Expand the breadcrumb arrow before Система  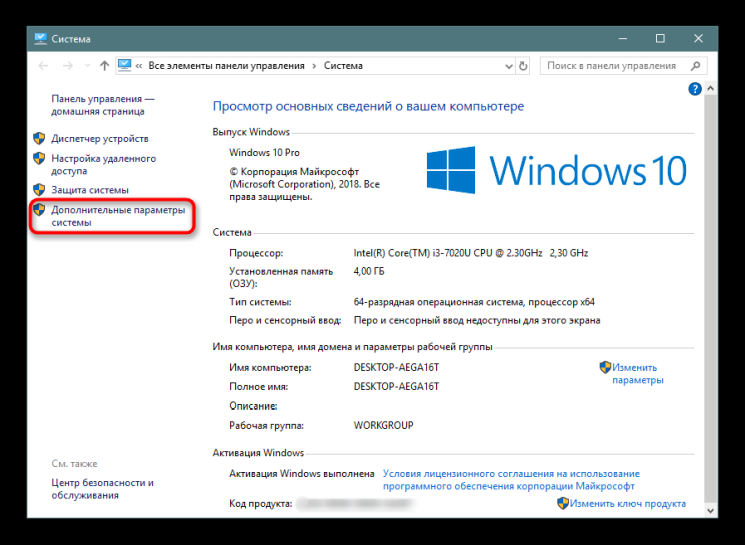[314, 66]
